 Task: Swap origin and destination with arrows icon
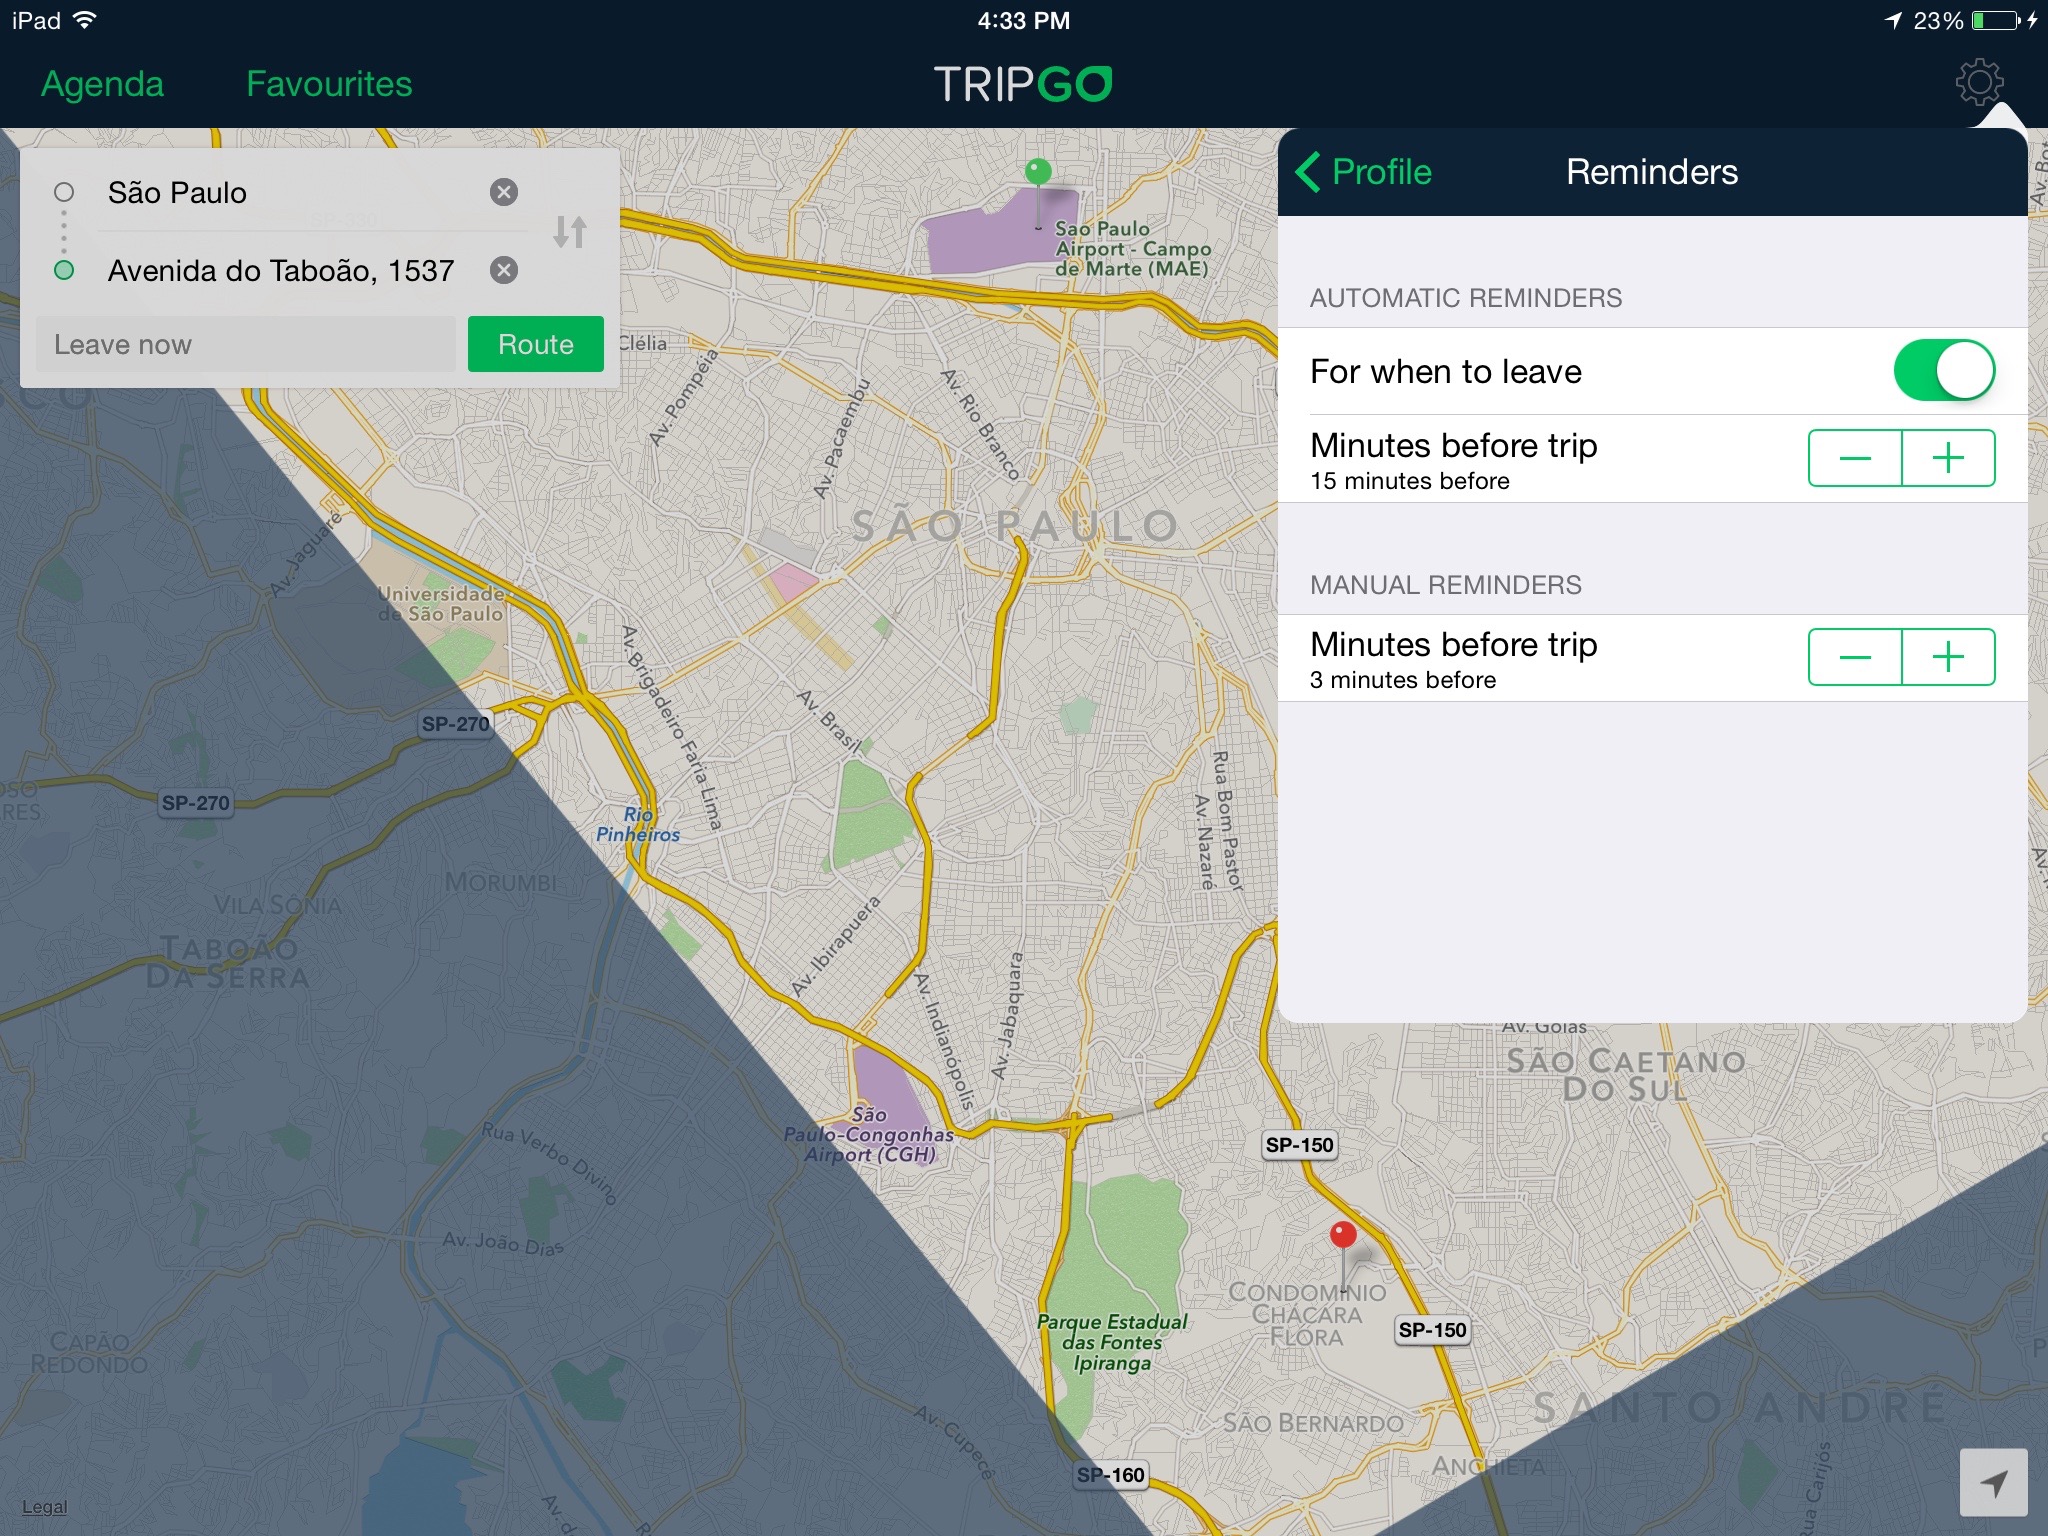coord(570,232)
